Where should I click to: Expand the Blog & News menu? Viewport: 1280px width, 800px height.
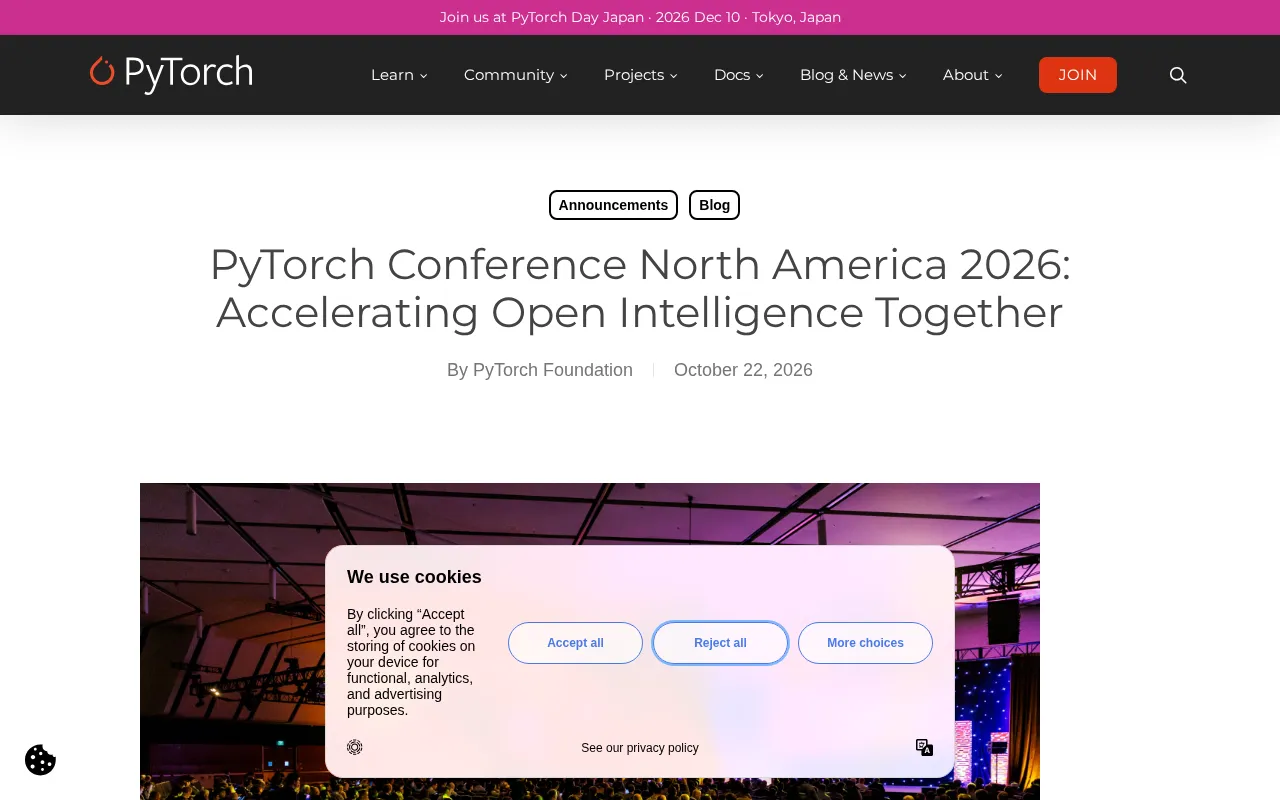(x=853, y=75)
